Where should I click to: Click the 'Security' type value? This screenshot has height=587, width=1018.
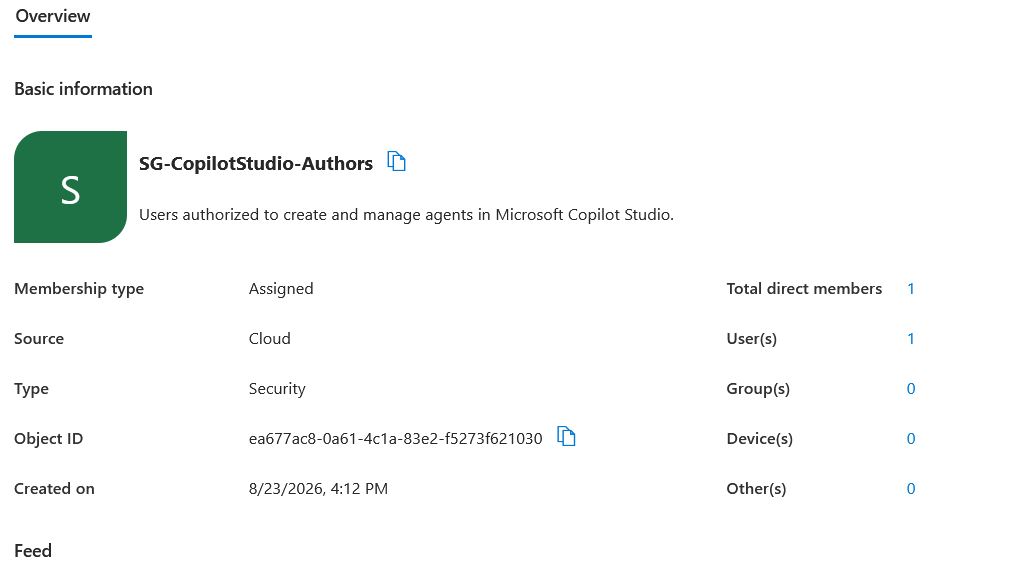click(277, 389)
